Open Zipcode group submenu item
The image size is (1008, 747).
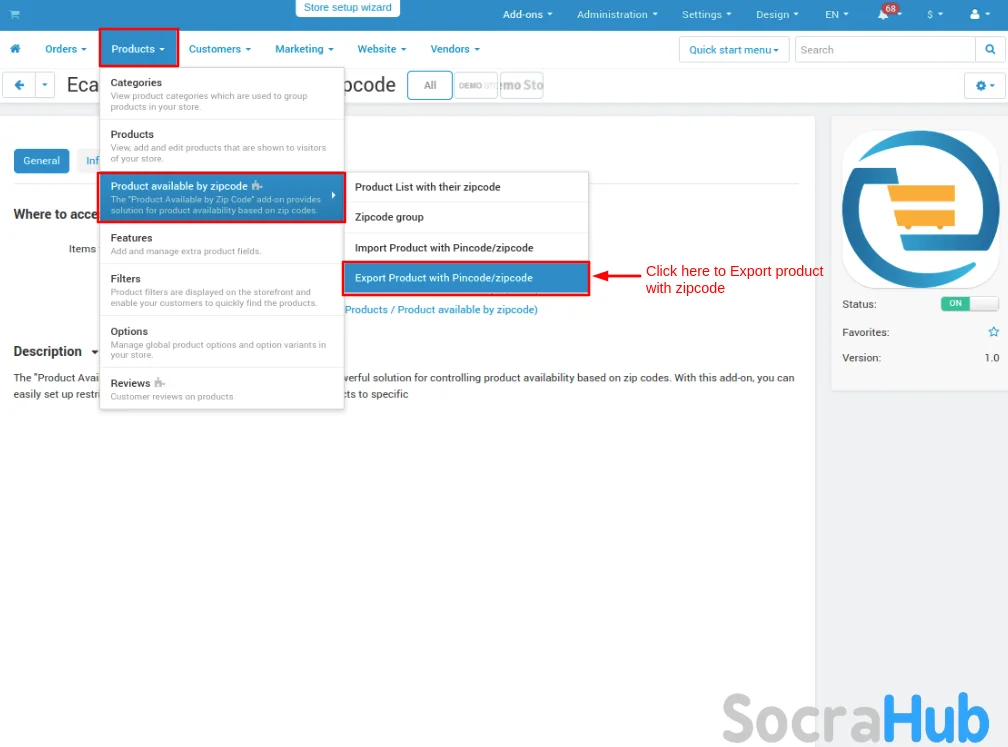point(466,217)
